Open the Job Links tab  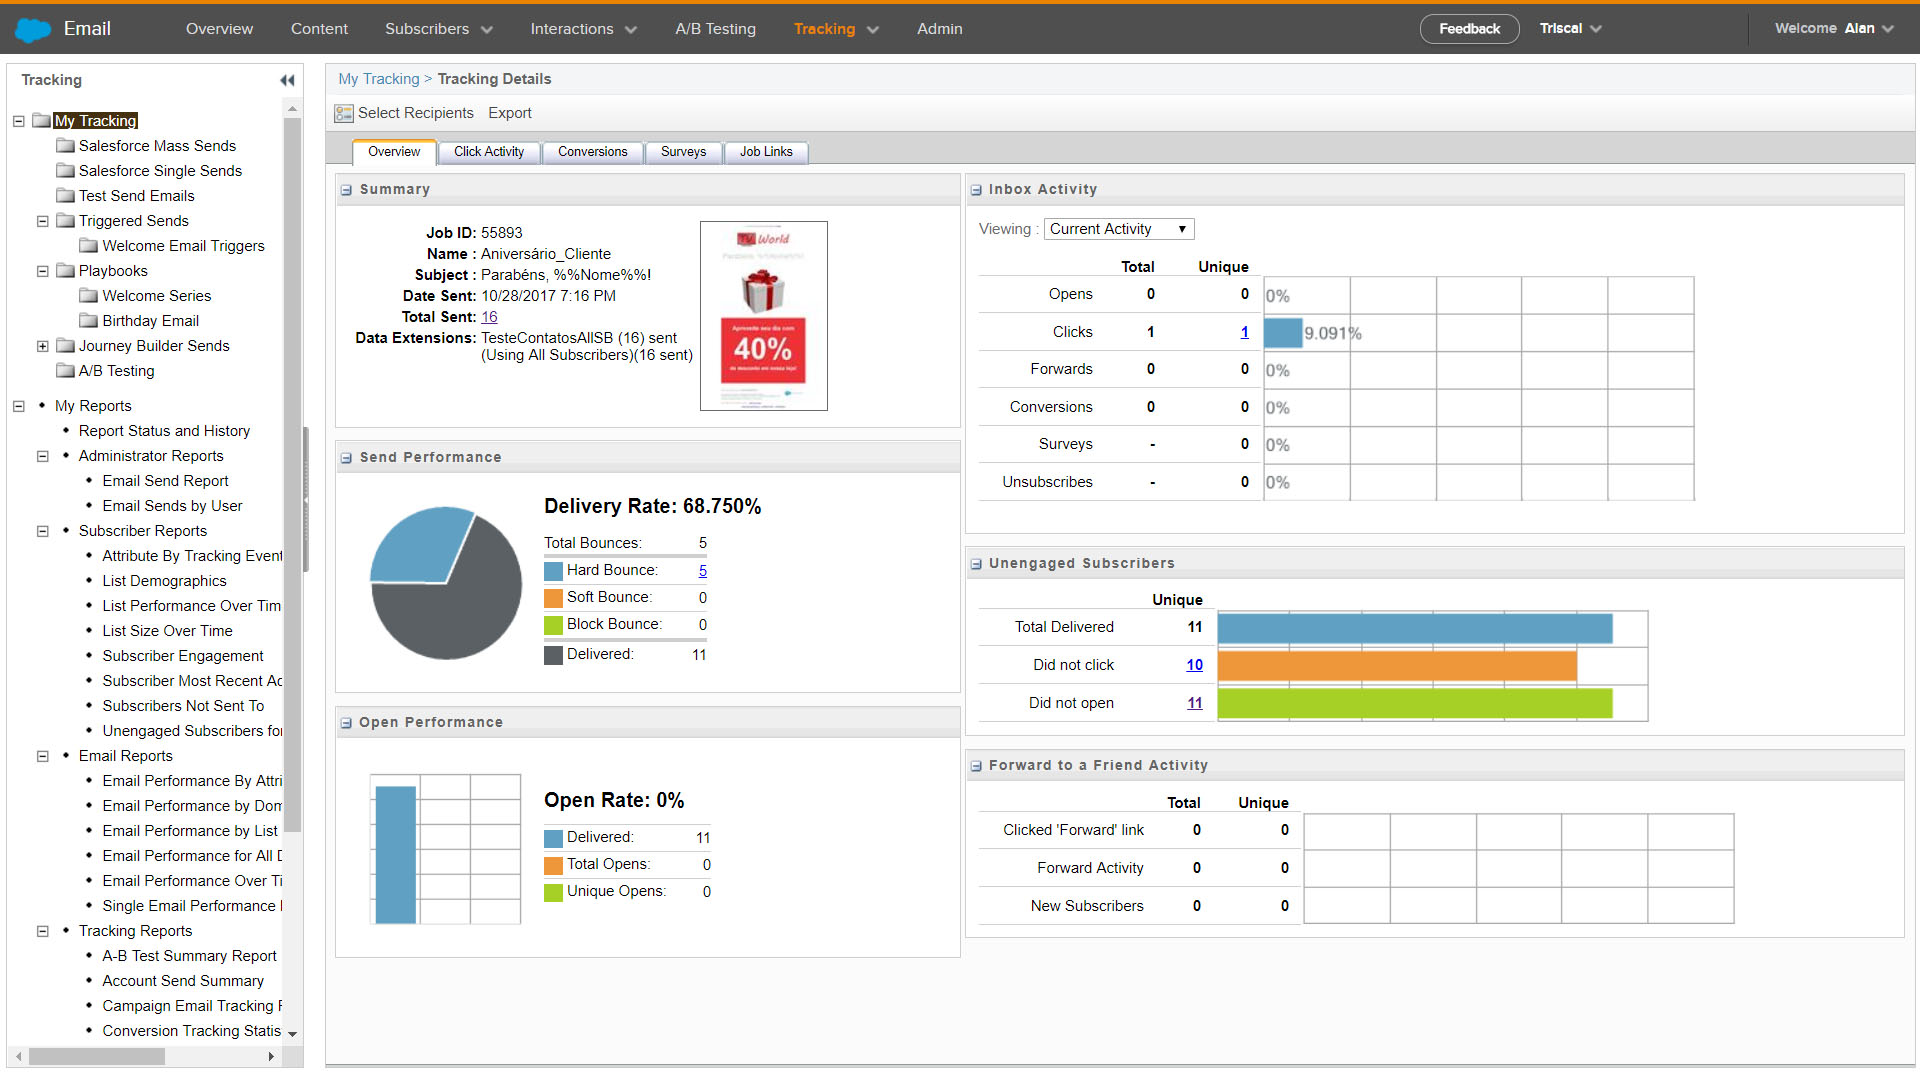click(766, 152)
